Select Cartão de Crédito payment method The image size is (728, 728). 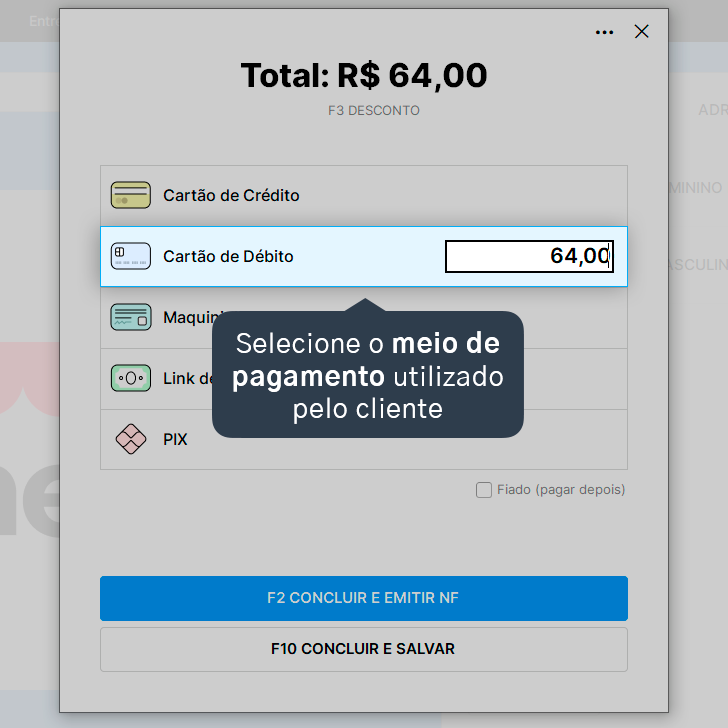pos(364,195)
